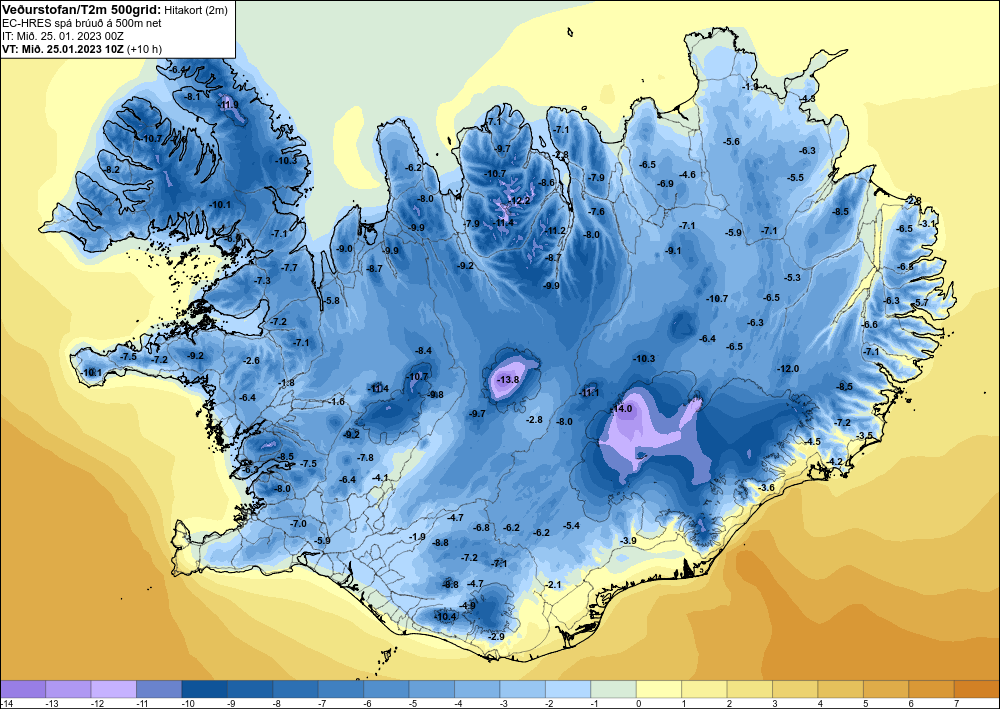The width and height of the screenshot is (1000, 709).
Task: Click the -8.6 value in the northern mountains
Action: click(547, 182)
